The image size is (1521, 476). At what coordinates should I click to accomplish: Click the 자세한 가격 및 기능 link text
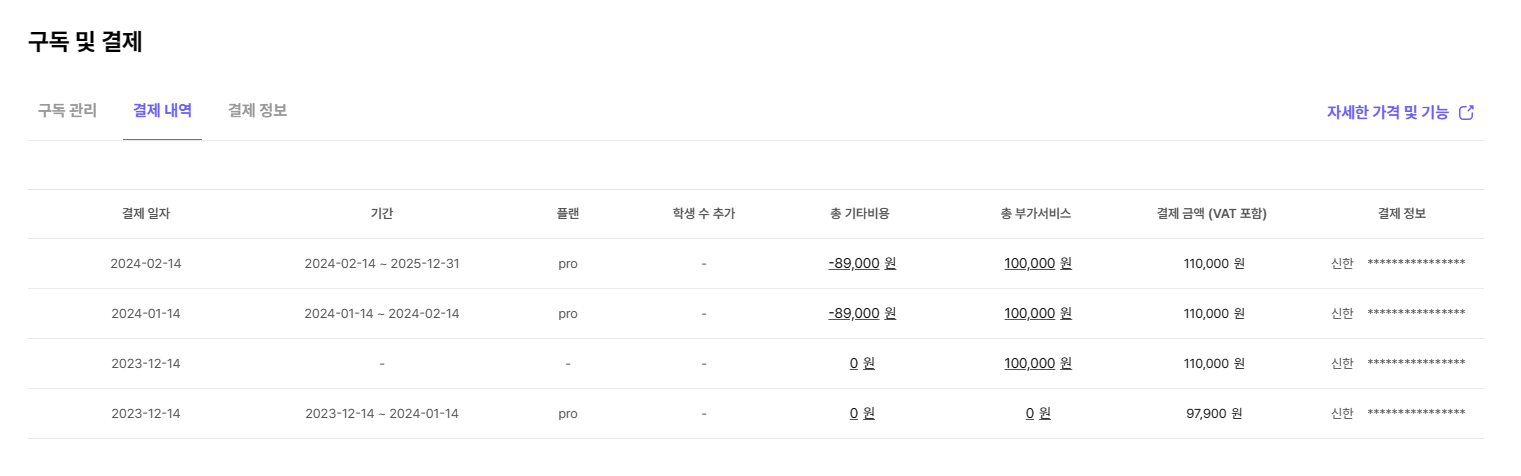(x=1387, y=112)
